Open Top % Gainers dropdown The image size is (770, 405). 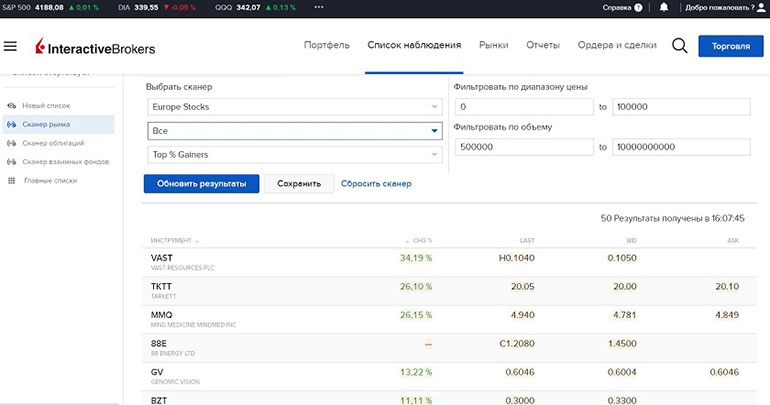point(295,155)
